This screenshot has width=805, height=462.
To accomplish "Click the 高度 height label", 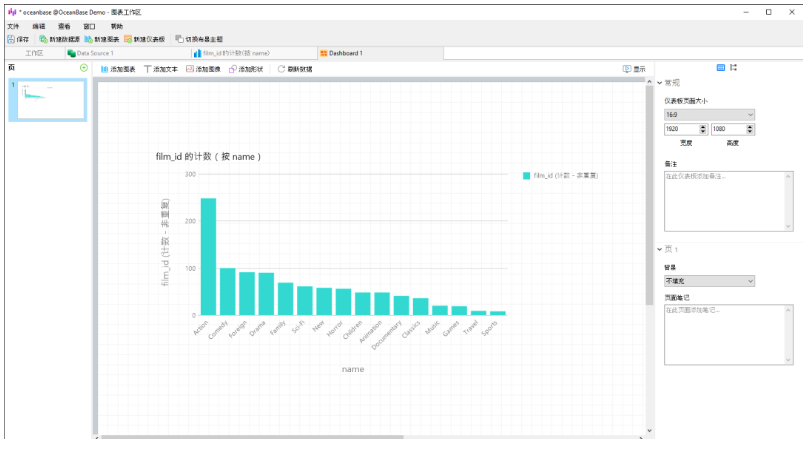I will (x=733, y=143).
